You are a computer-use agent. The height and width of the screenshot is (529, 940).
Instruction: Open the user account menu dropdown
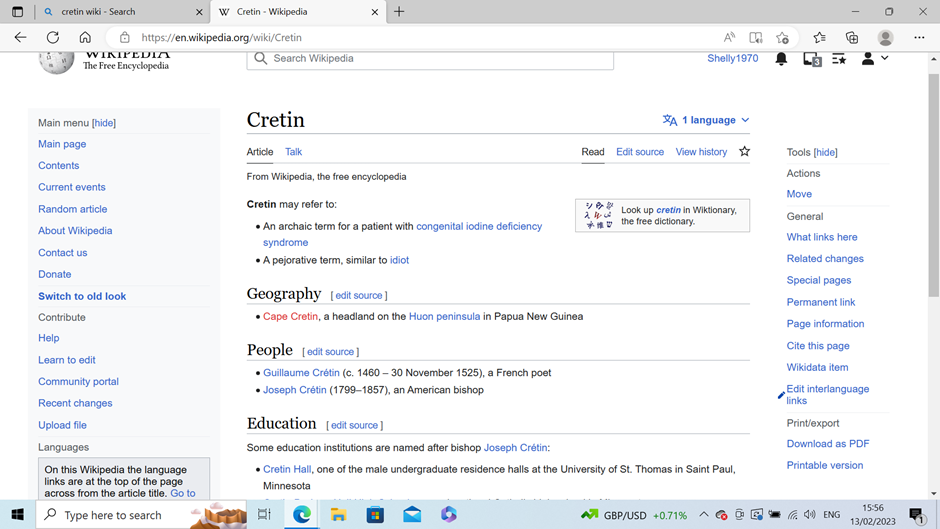(874, 59)
